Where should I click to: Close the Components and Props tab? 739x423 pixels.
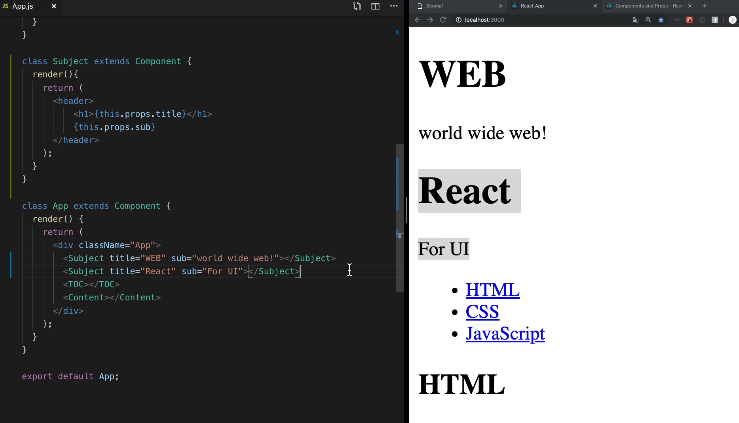(690, 6)
